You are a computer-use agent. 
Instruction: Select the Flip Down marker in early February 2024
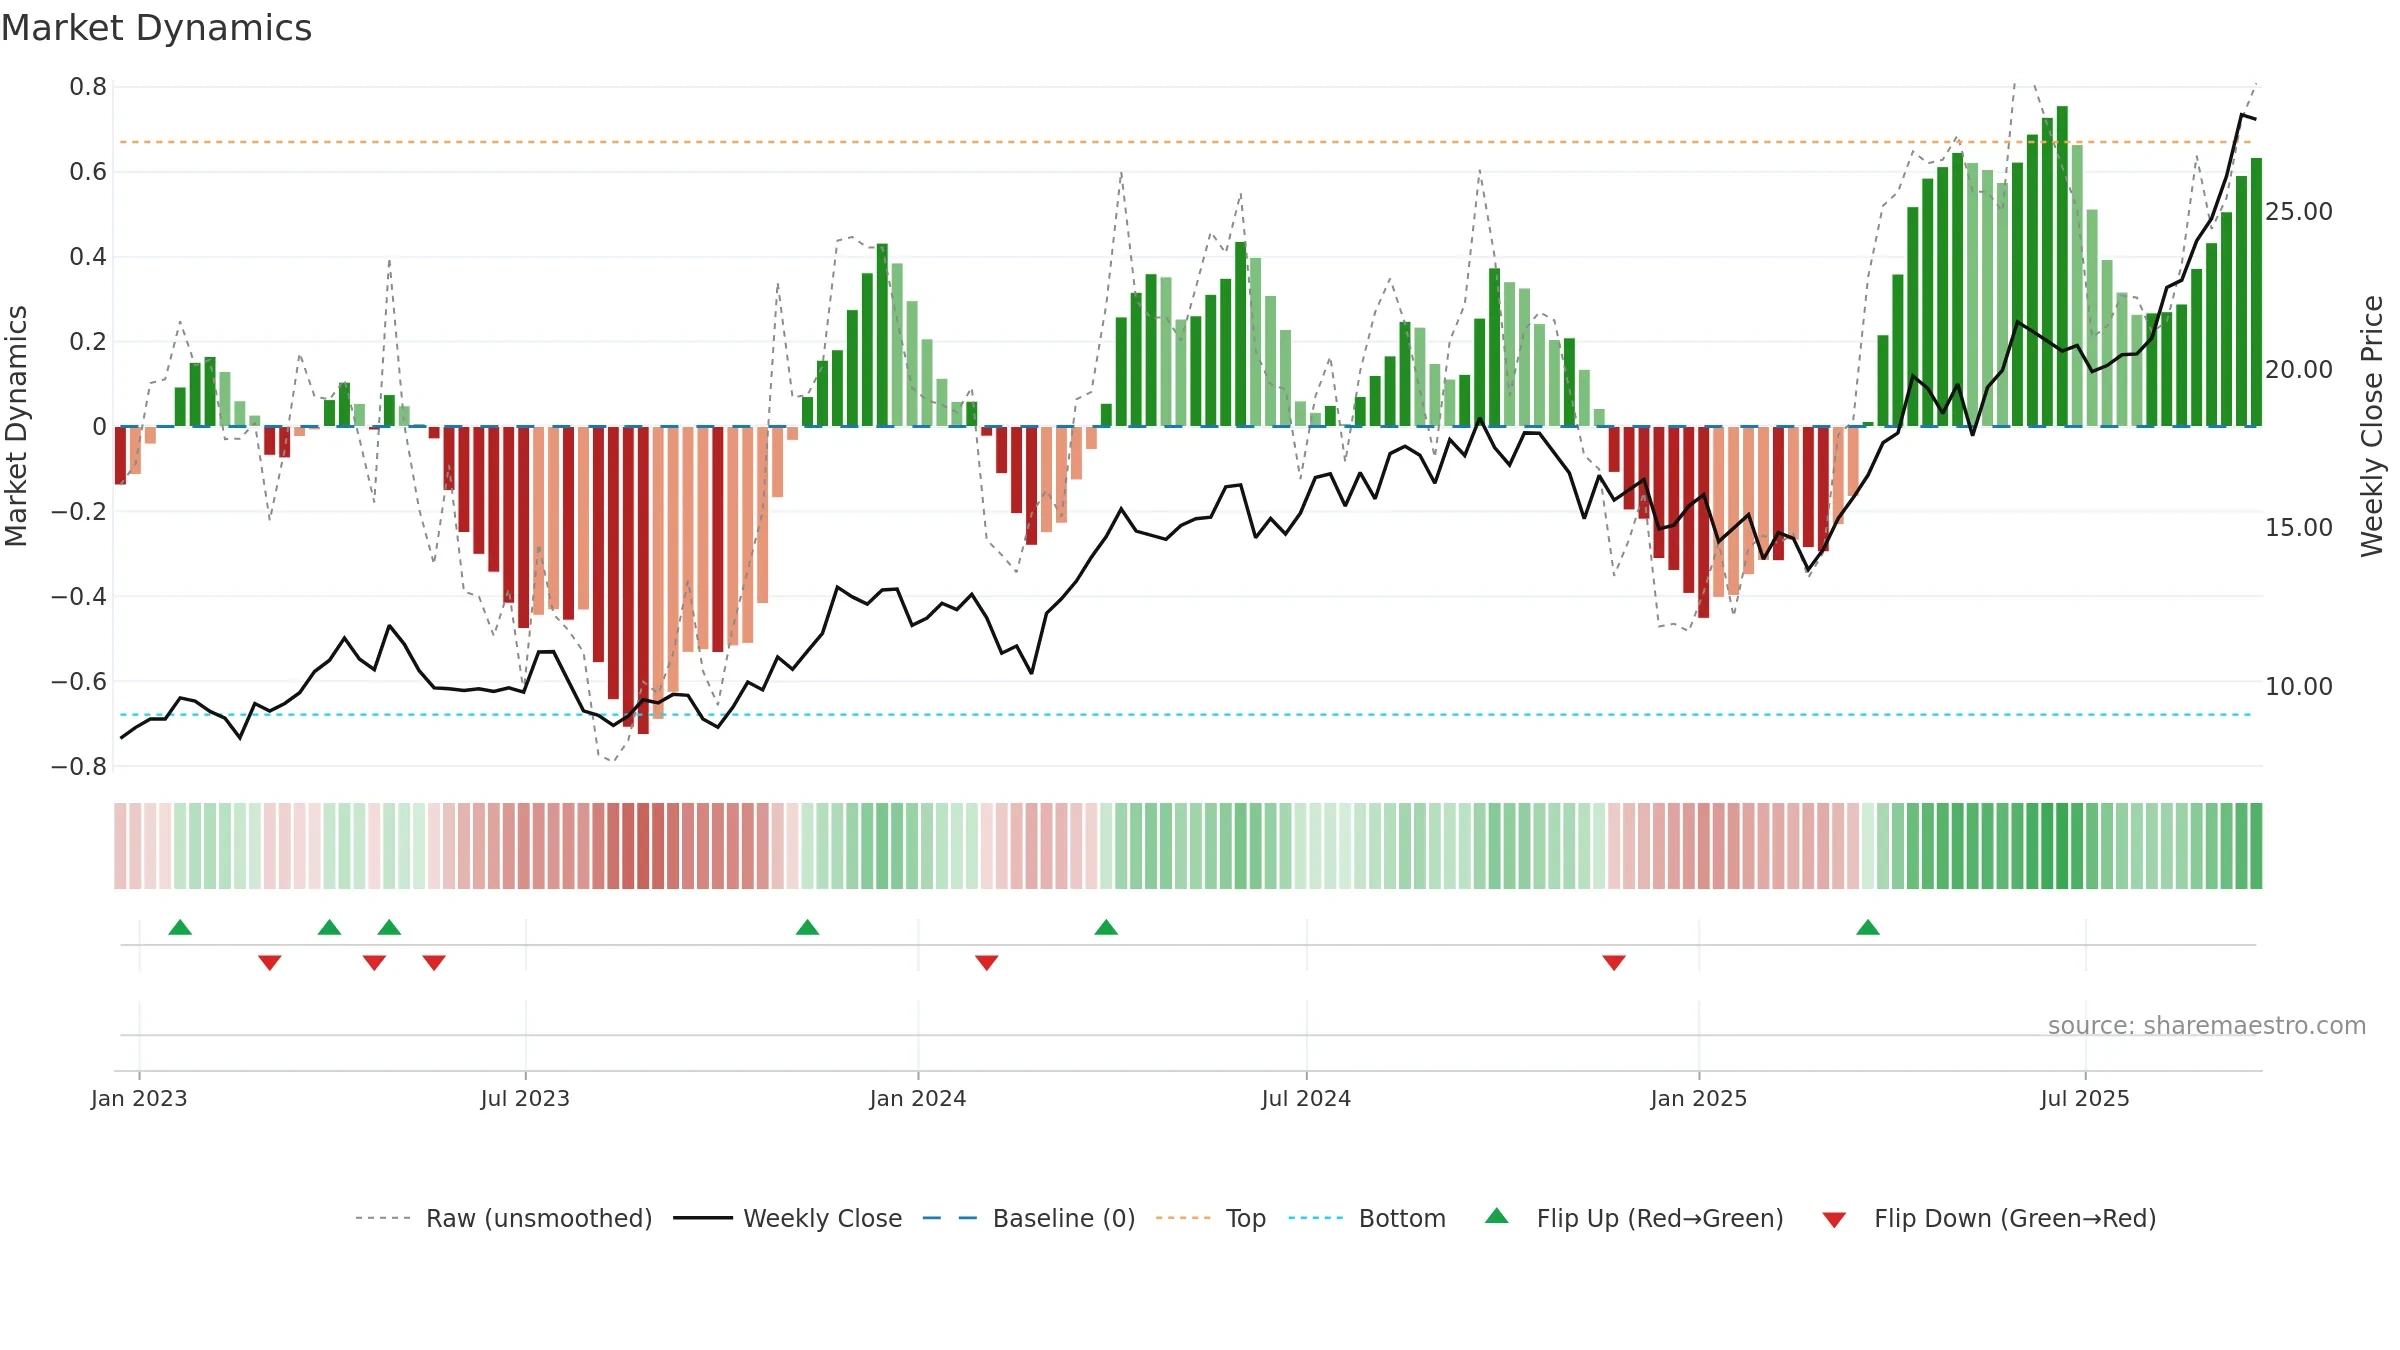987,962
